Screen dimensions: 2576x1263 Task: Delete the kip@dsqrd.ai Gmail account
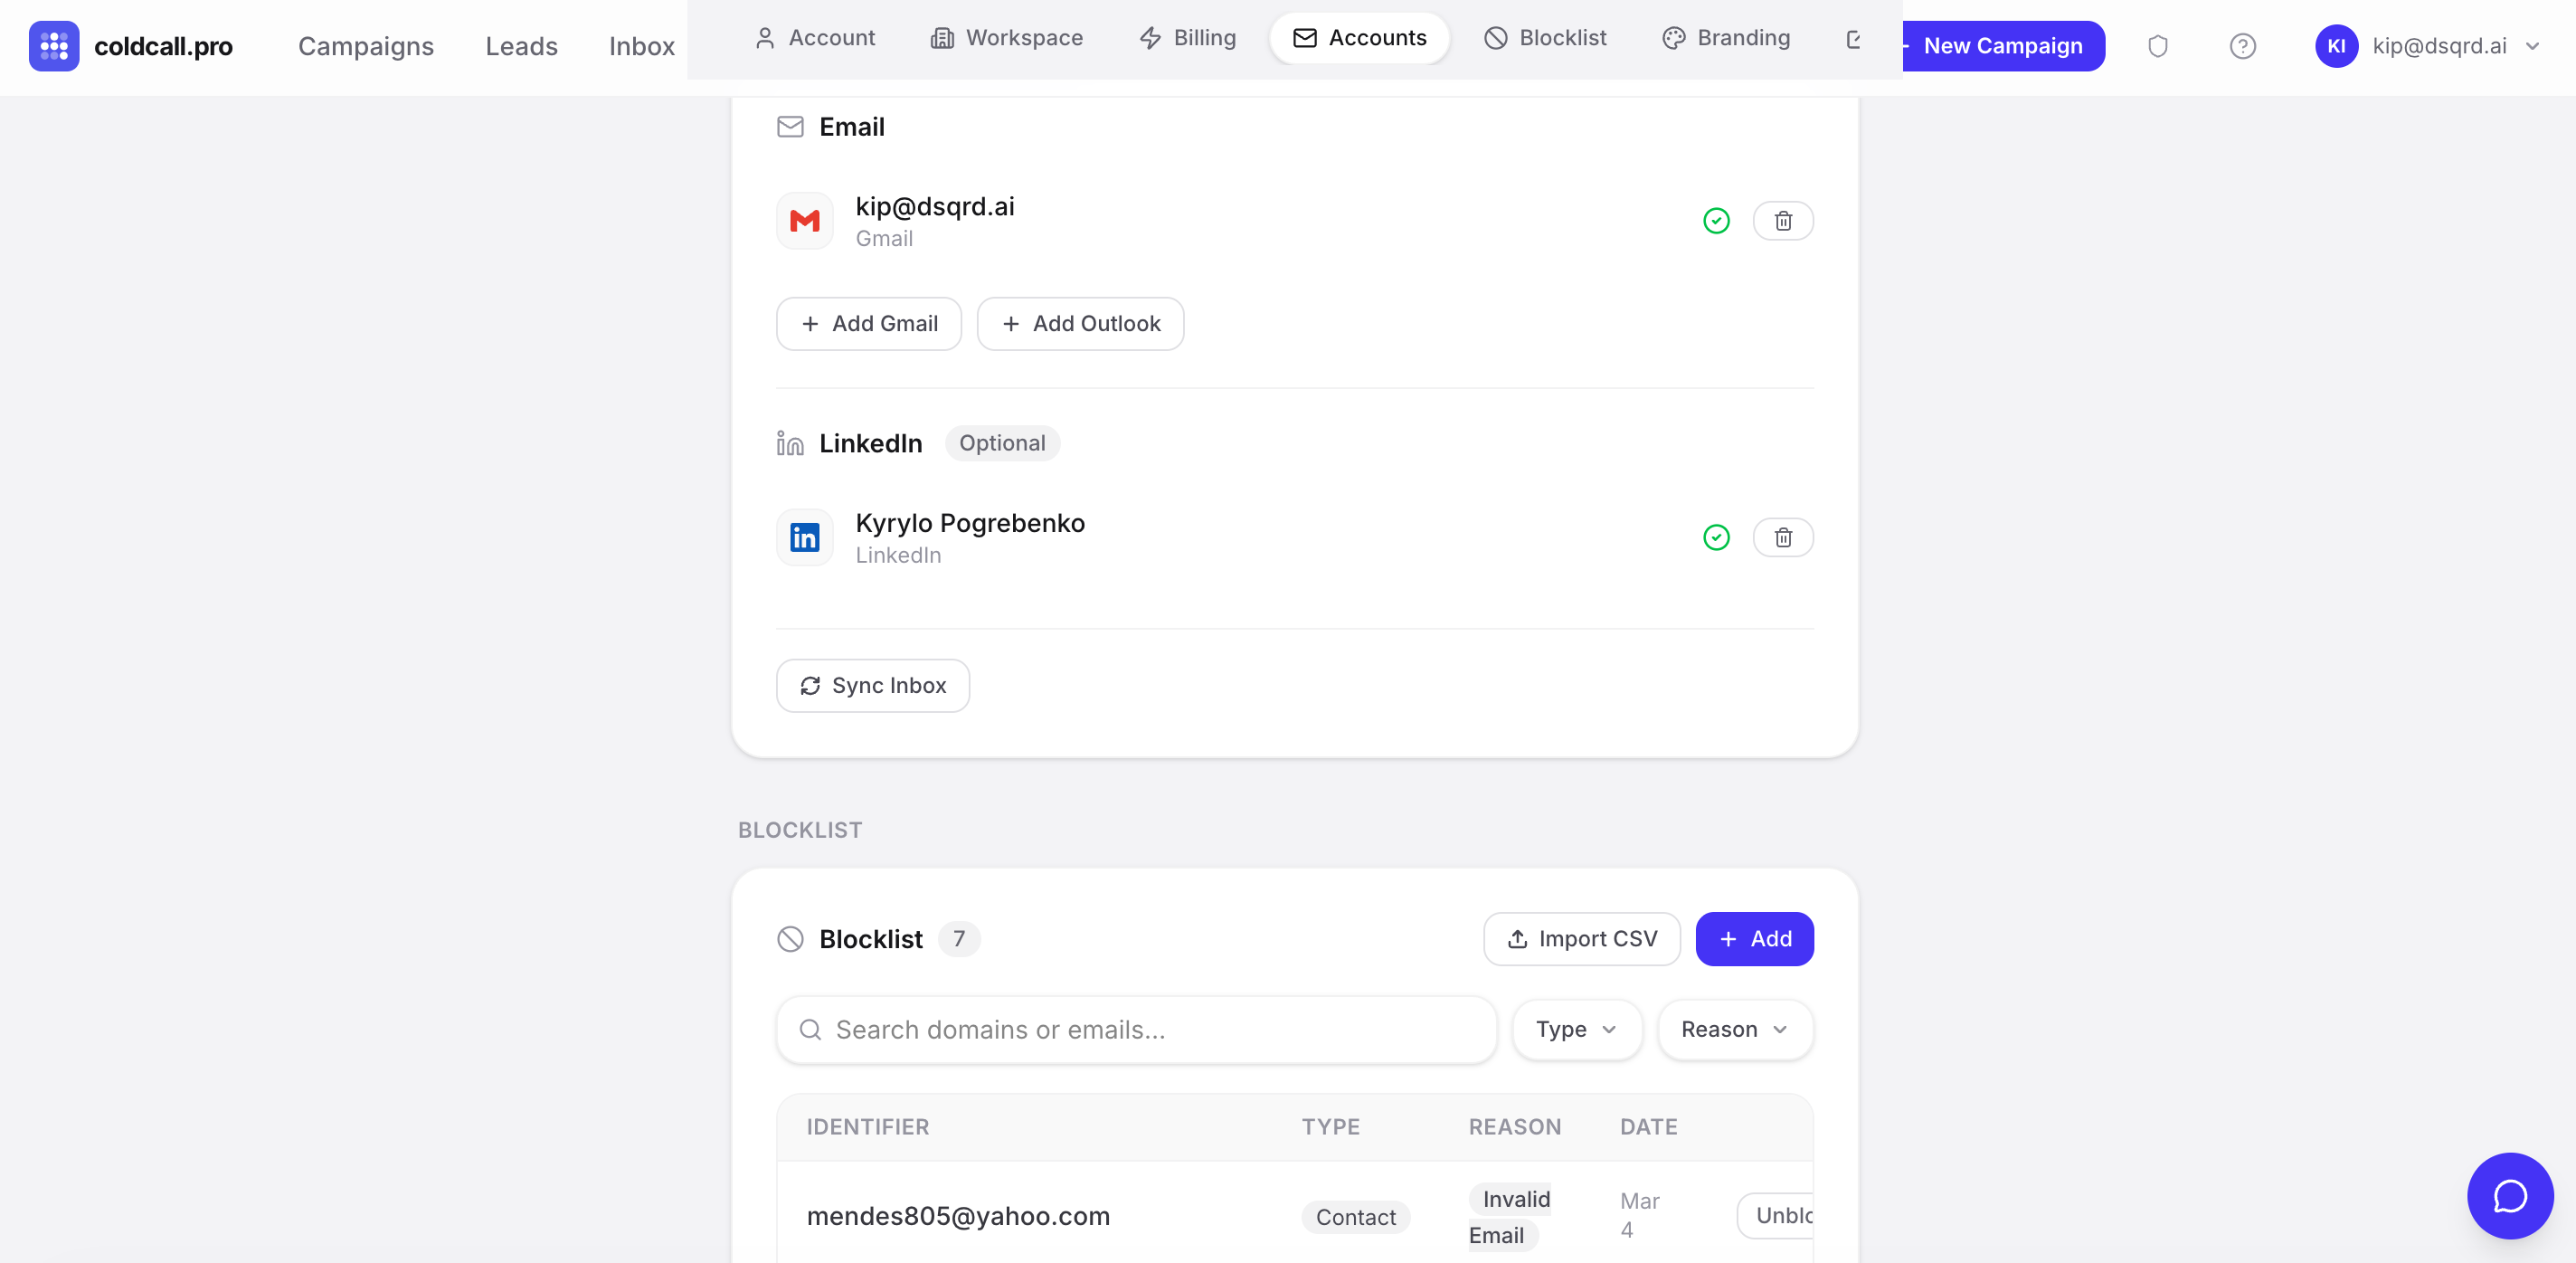point(1782,221)
